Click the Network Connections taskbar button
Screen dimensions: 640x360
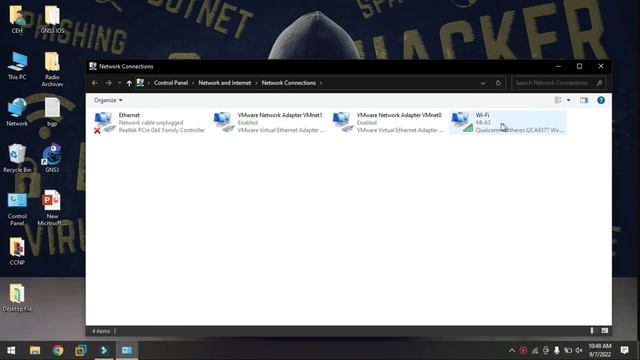pyautogui.click(x=127, y=350)
